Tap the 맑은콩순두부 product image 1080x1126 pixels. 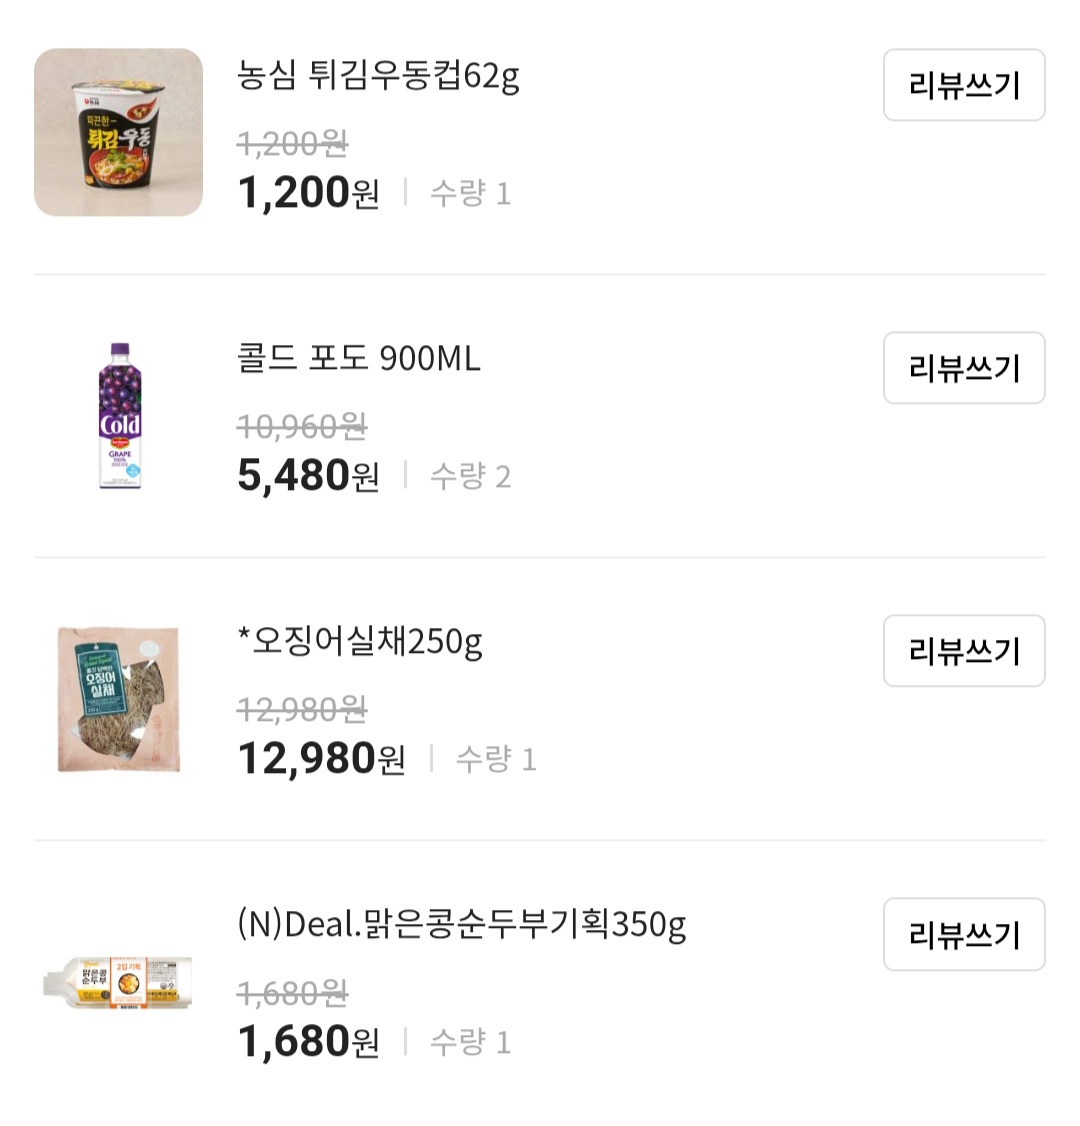coord(119,982)
